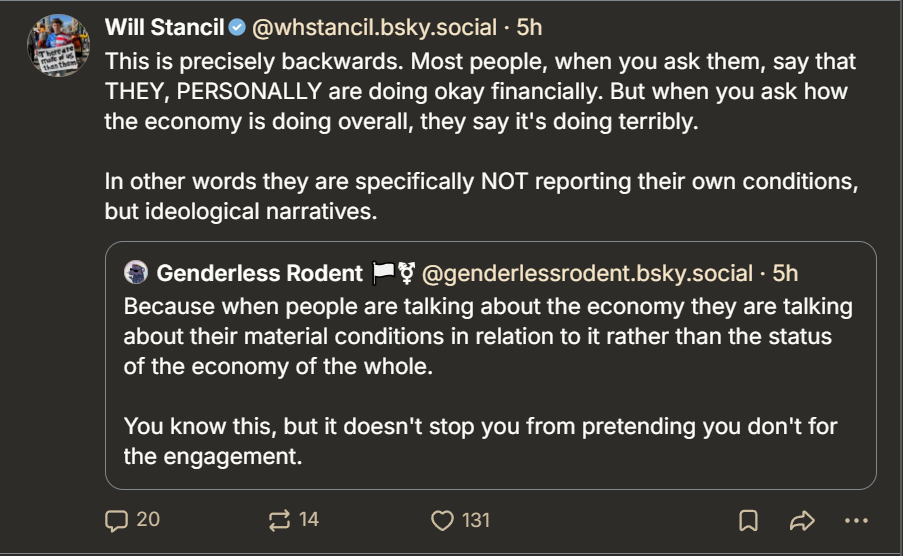The height and width of the screenshot is (556, 903).
Task: Click the reply speech bubble icon
Action: [x=117, y=520]
